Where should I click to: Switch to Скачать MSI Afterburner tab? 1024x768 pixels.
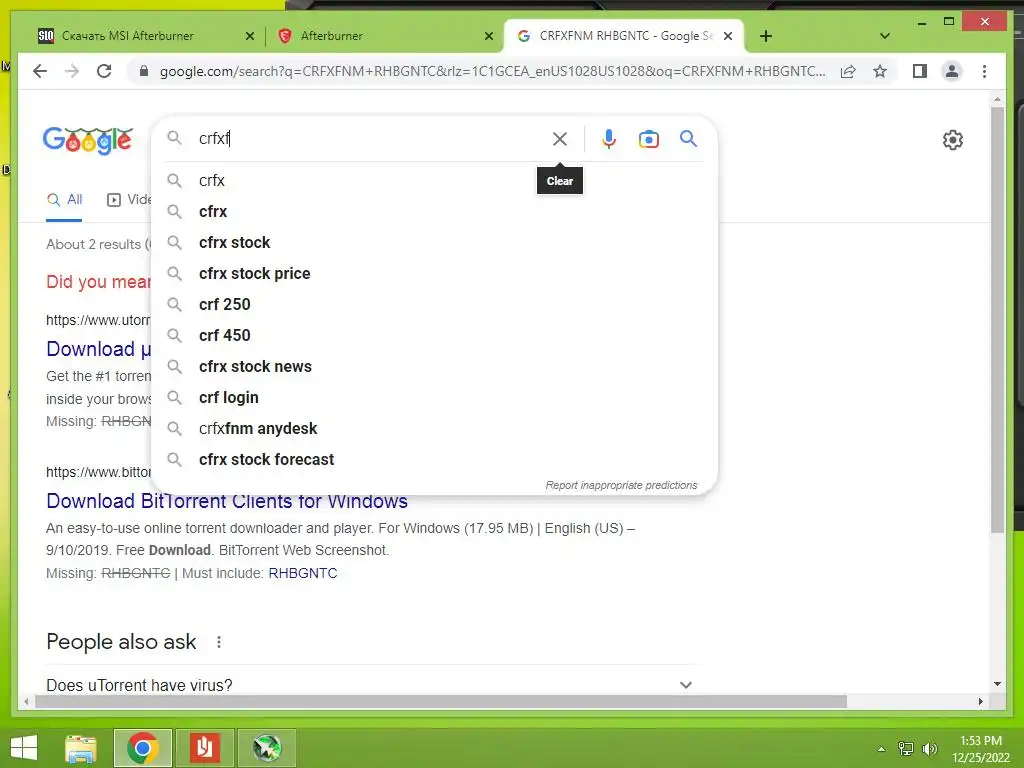tap(128, 36)
